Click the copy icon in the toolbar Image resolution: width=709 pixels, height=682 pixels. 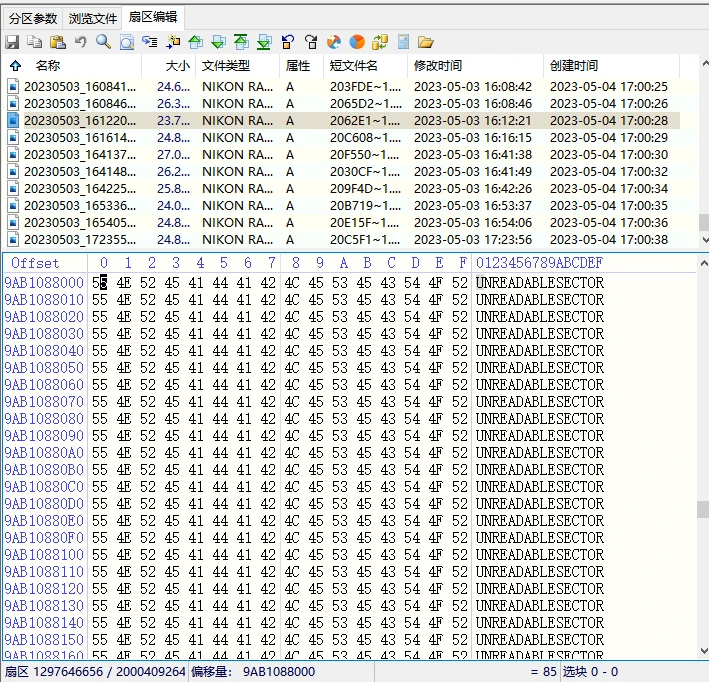(35, 42)
